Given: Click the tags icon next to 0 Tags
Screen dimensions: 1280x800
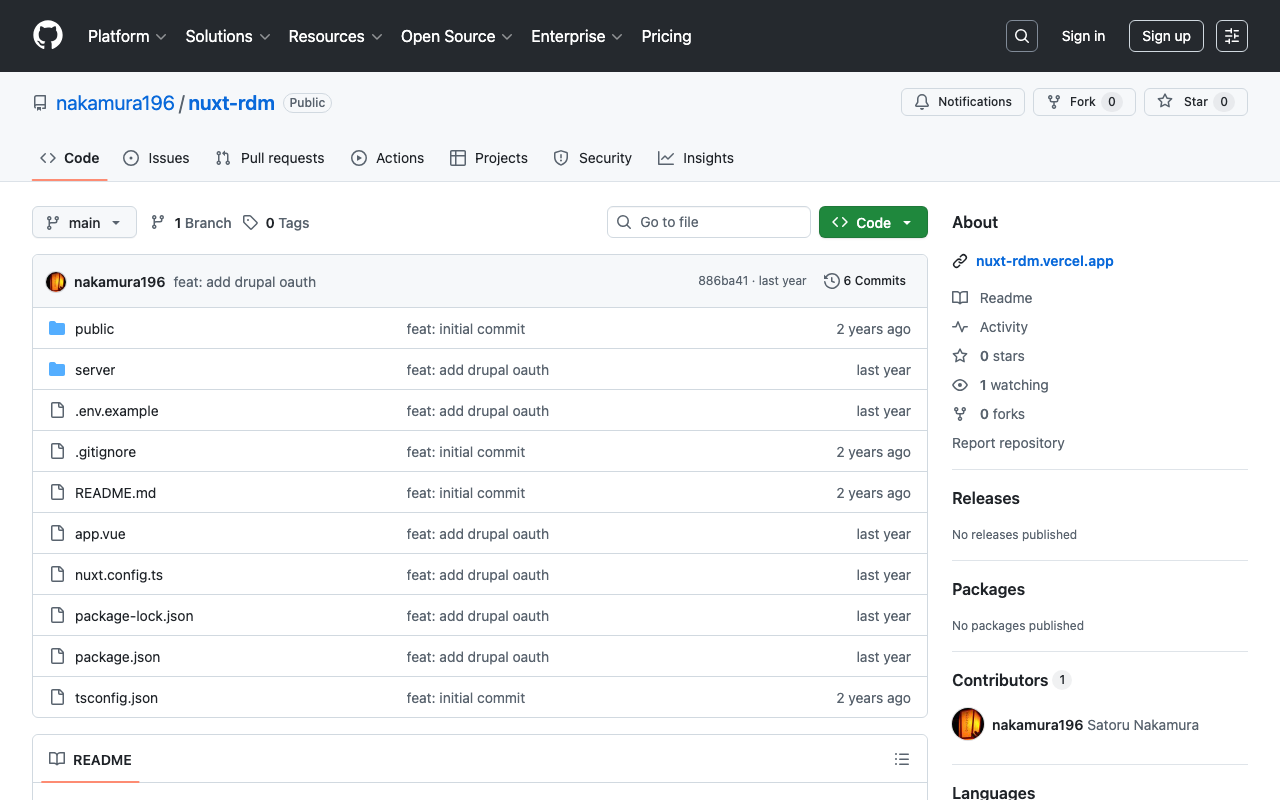Looking at the screenshot, I should click(250, 223).
